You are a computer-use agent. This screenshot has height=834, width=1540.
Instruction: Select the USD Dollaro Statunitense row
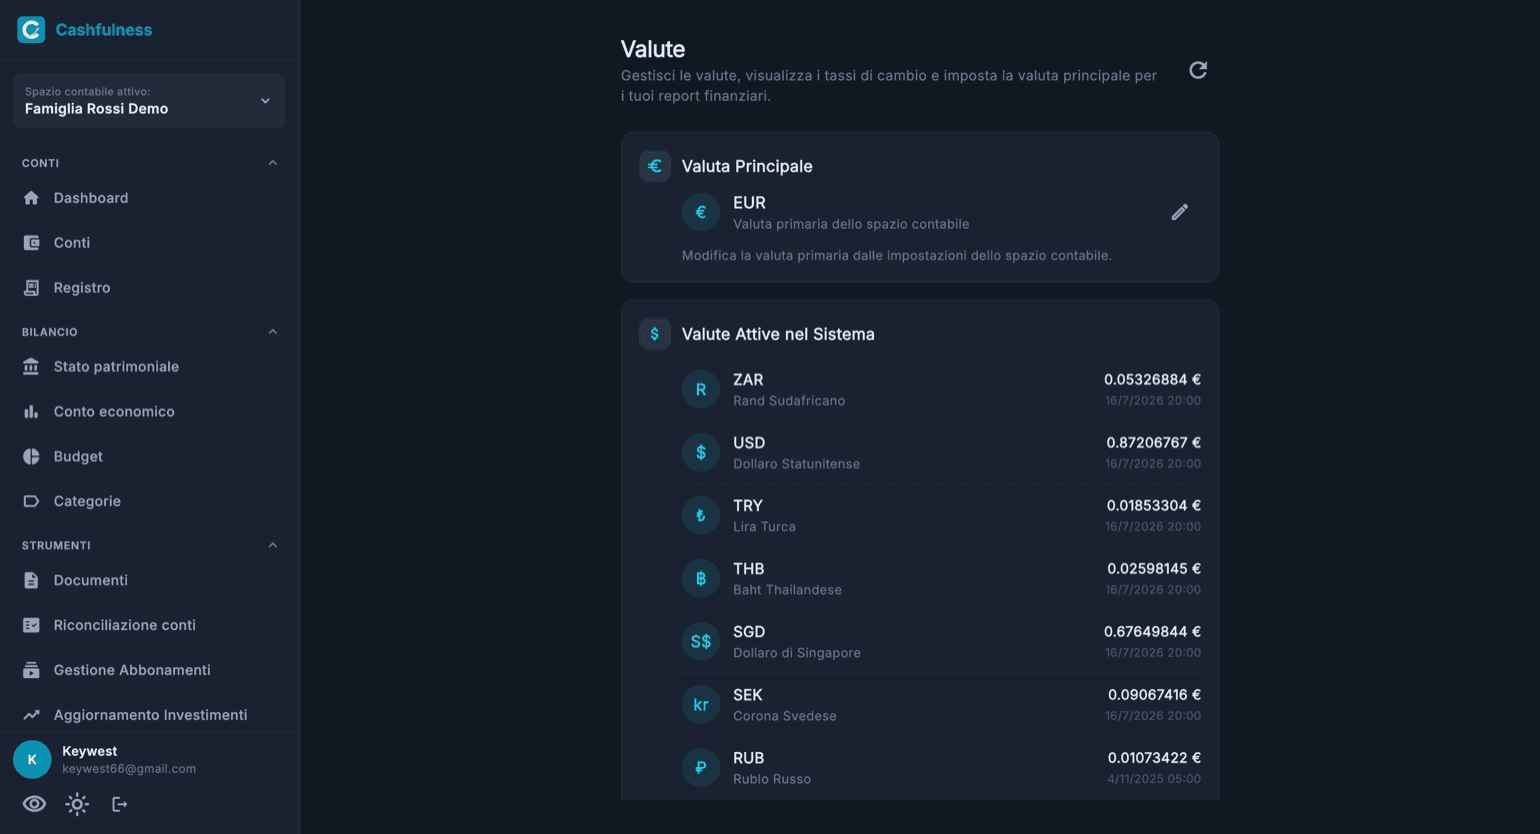click(941, 453)
